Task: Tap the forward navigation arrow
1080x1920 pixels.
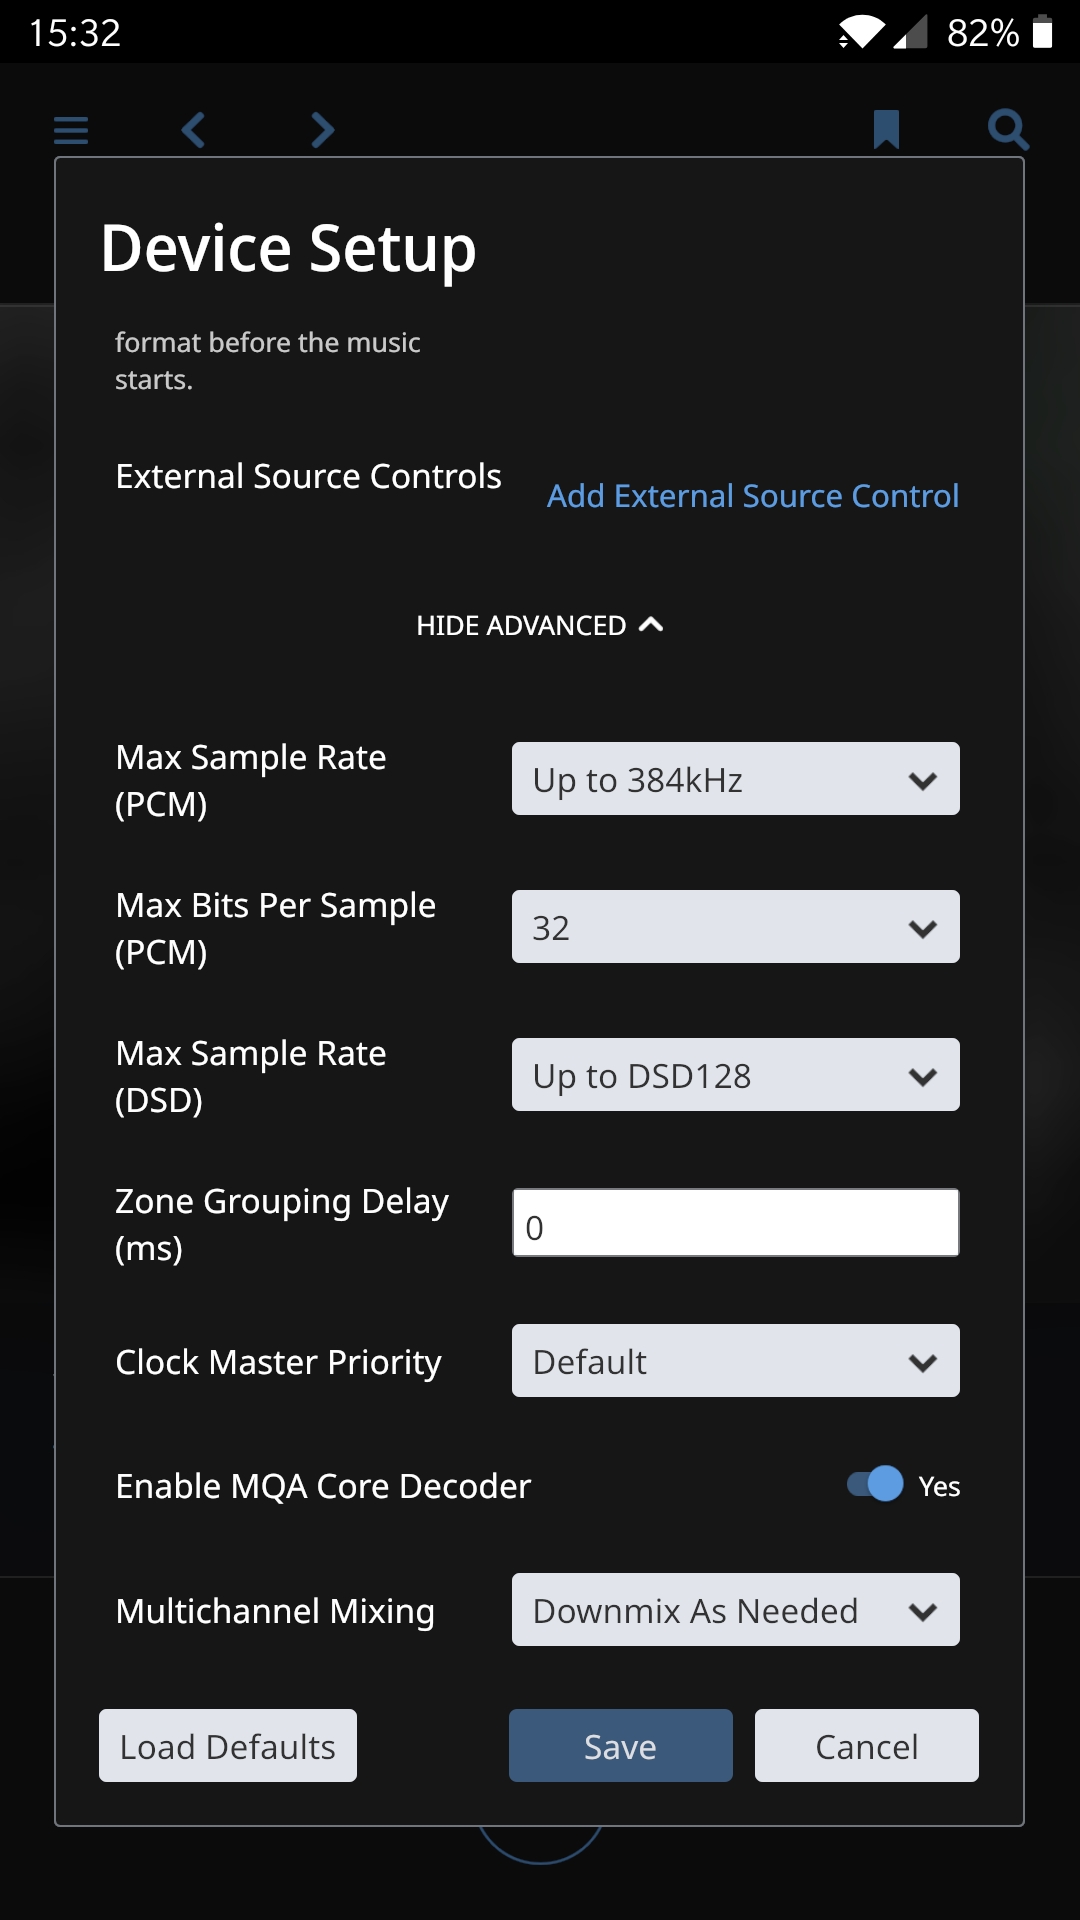Action: [x=323, y=130]
